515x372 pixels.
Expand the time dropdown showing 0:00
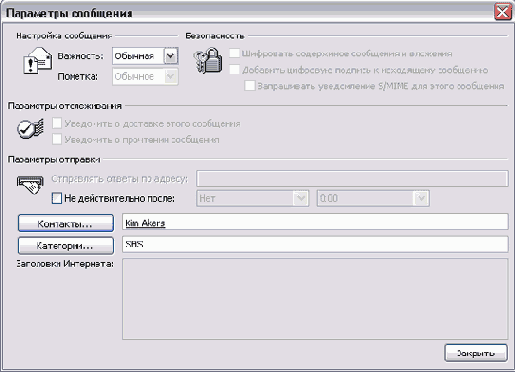point(421,198)
